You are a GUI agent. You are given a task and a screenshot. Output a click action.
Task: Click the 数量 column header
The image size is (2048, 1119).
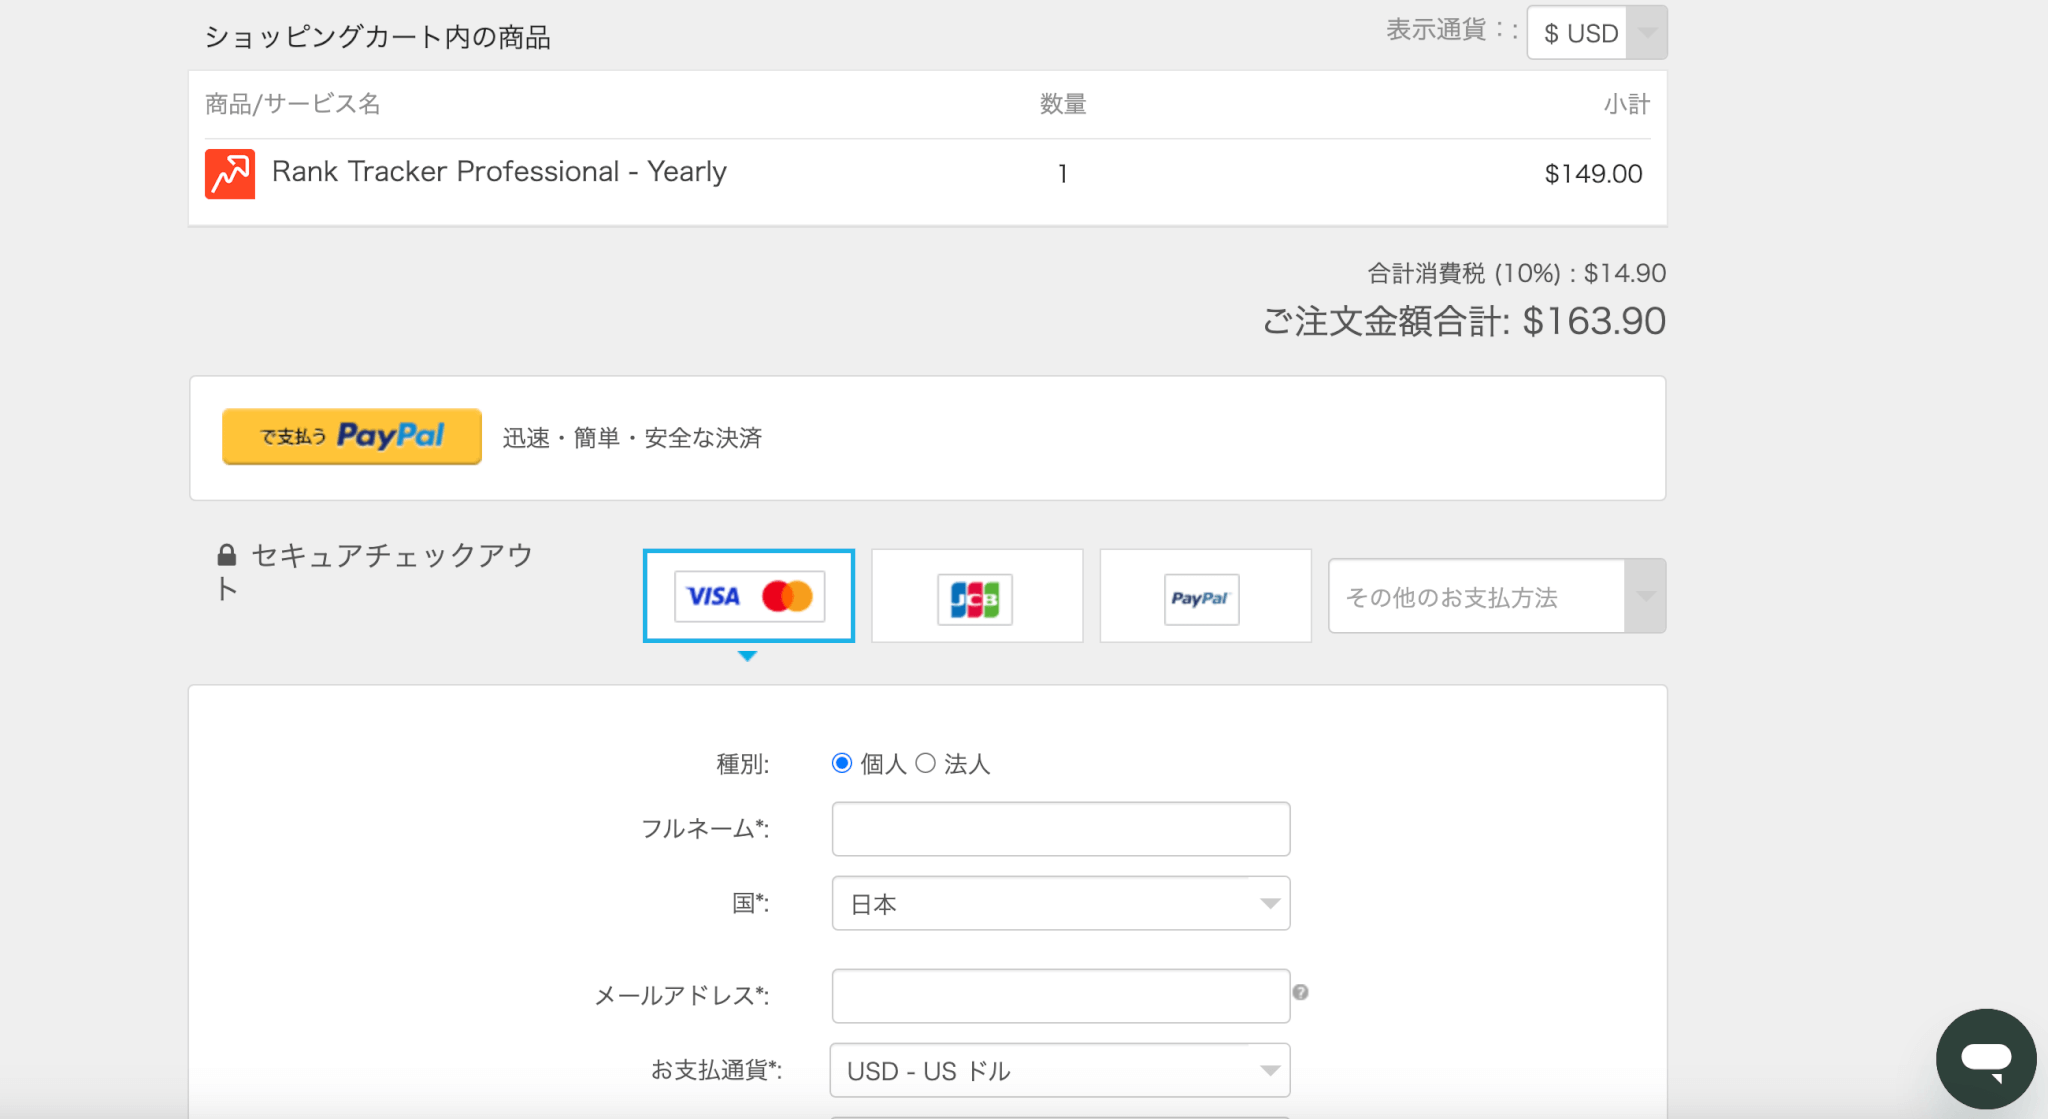click(x=1063, y=104)
